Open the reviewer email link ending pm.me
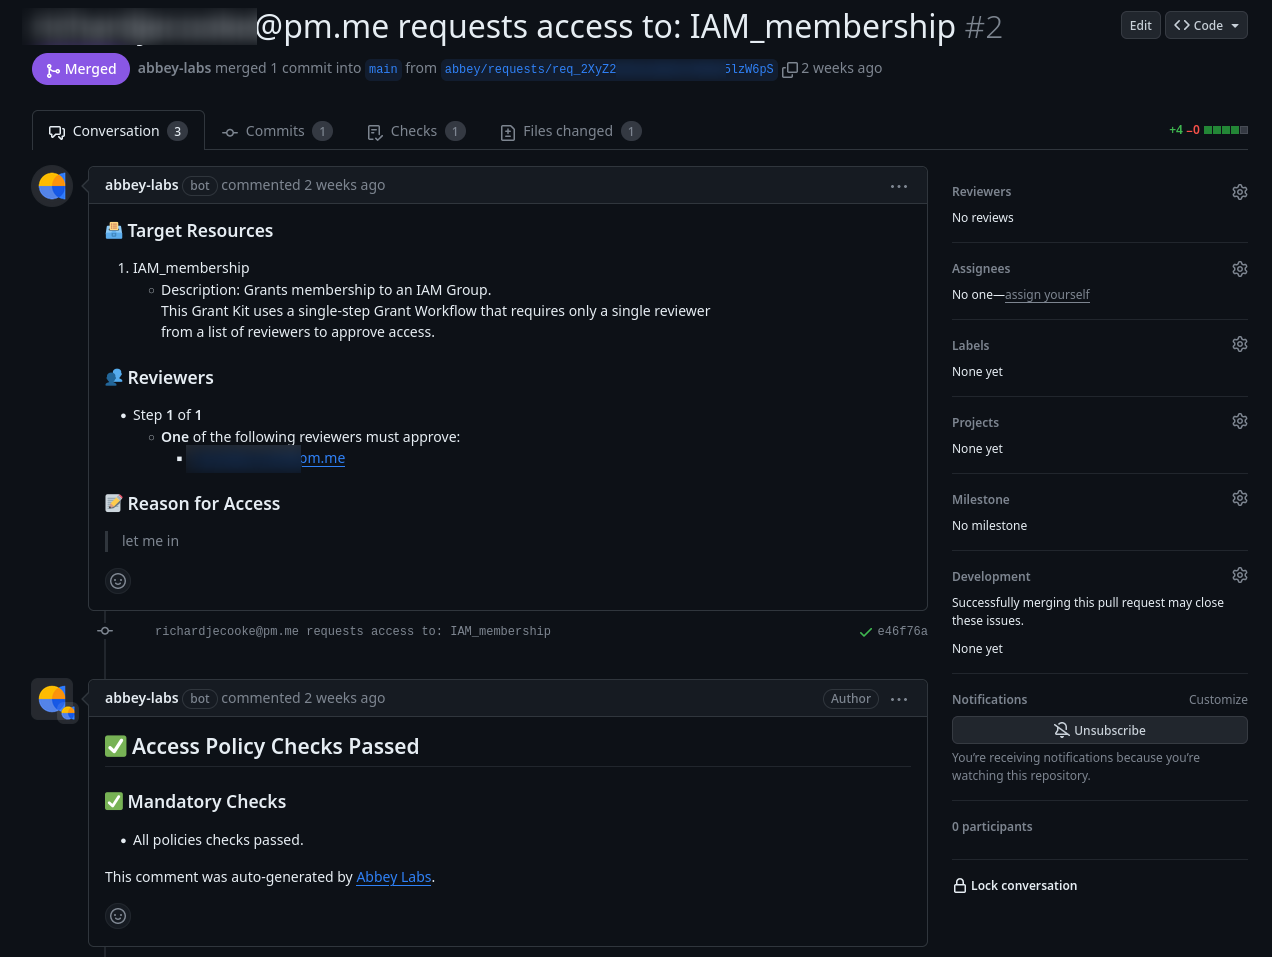The width and height of the screenshot is (1272, 957). pyautogui.click(x=266, y=458)
